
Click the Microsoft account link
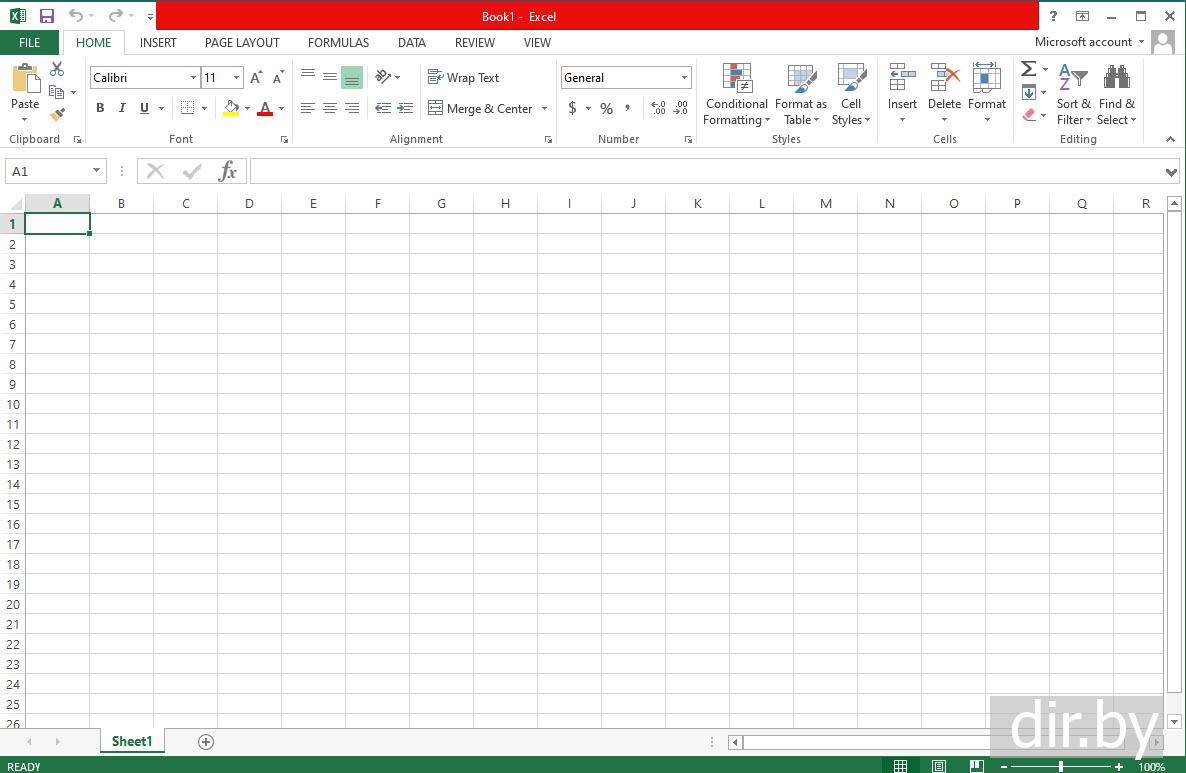click(1083, 42)
